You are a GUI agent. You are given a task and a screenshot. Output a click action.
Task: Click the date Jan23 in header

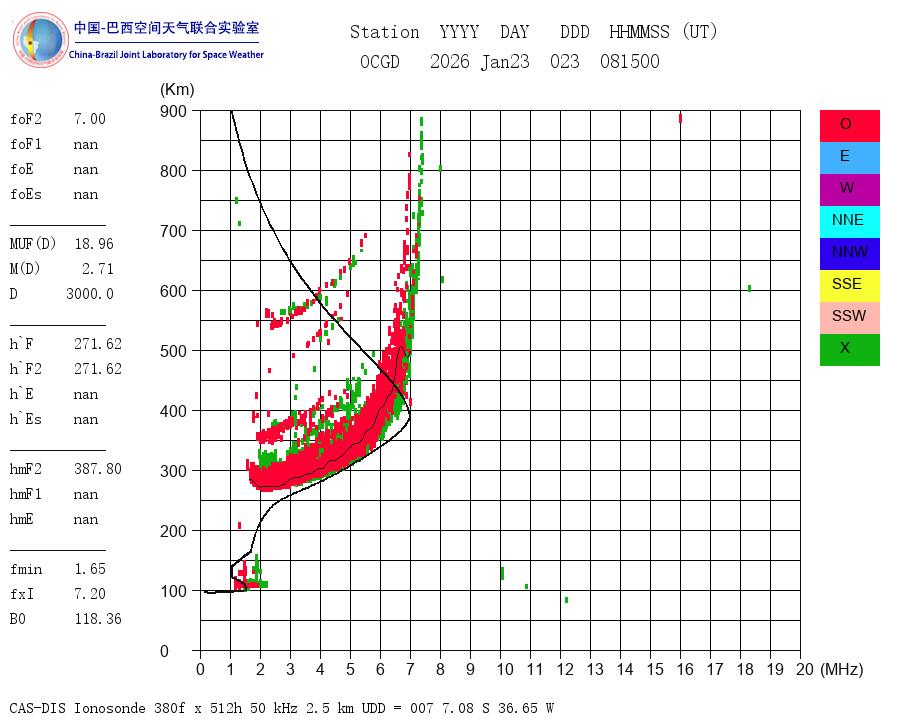505,61
